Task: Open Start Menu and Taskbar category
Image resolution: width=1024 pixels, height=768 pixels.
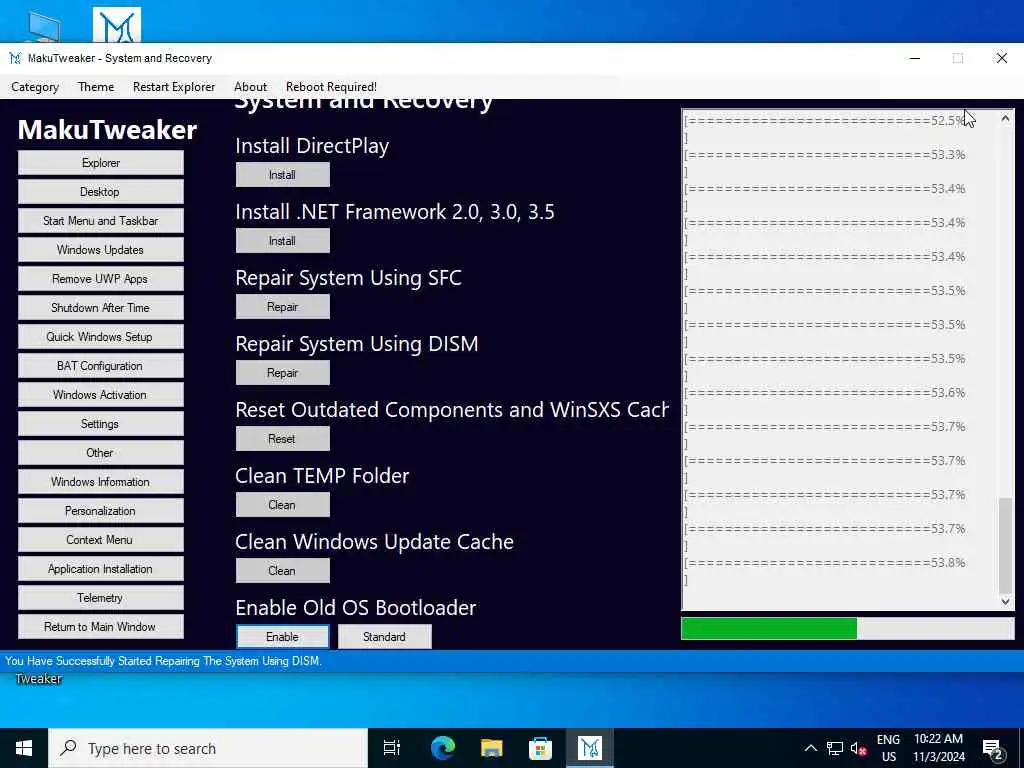Action: [x=101, y=221]
